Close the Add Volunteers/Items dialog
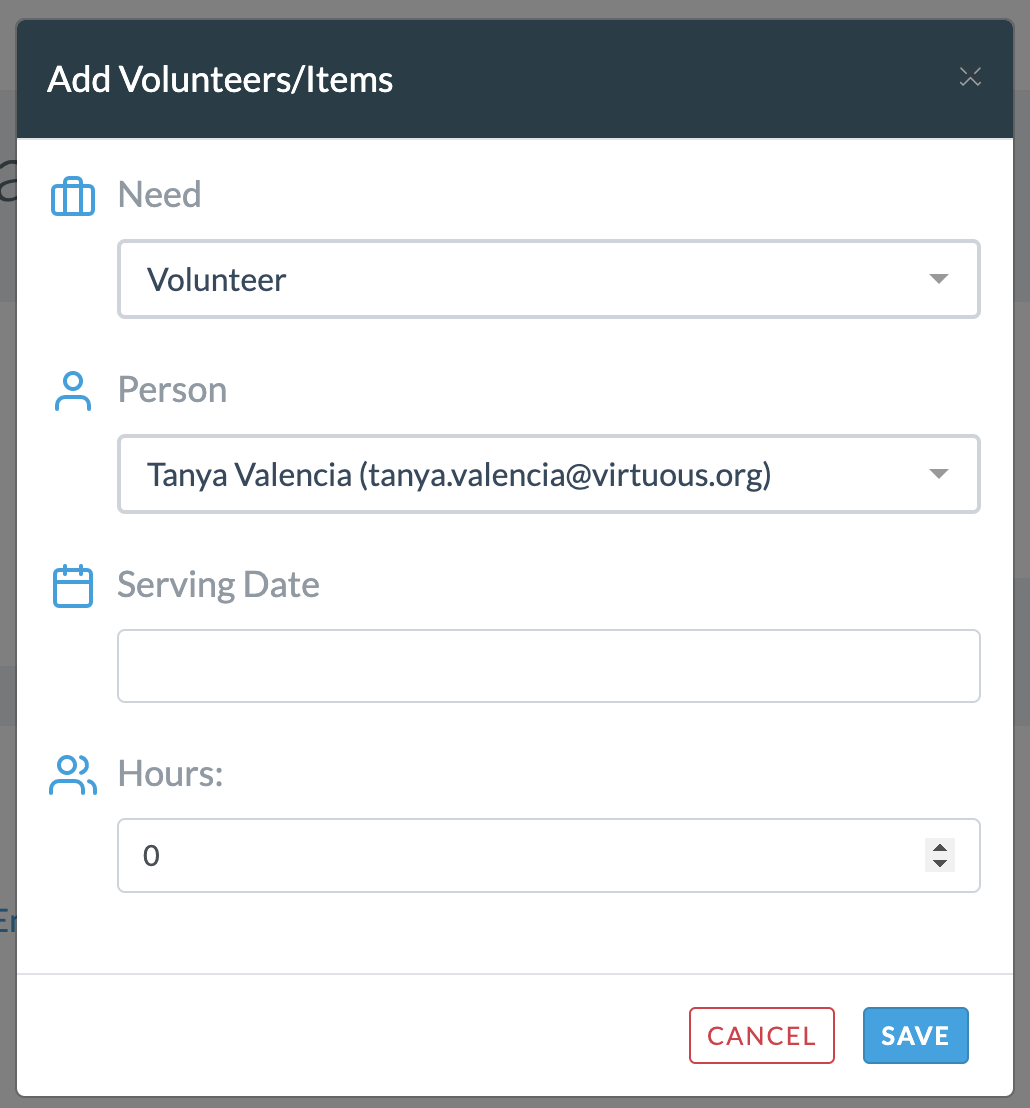The height and width of the screenshot is (1108, 1030). [970, 77]
